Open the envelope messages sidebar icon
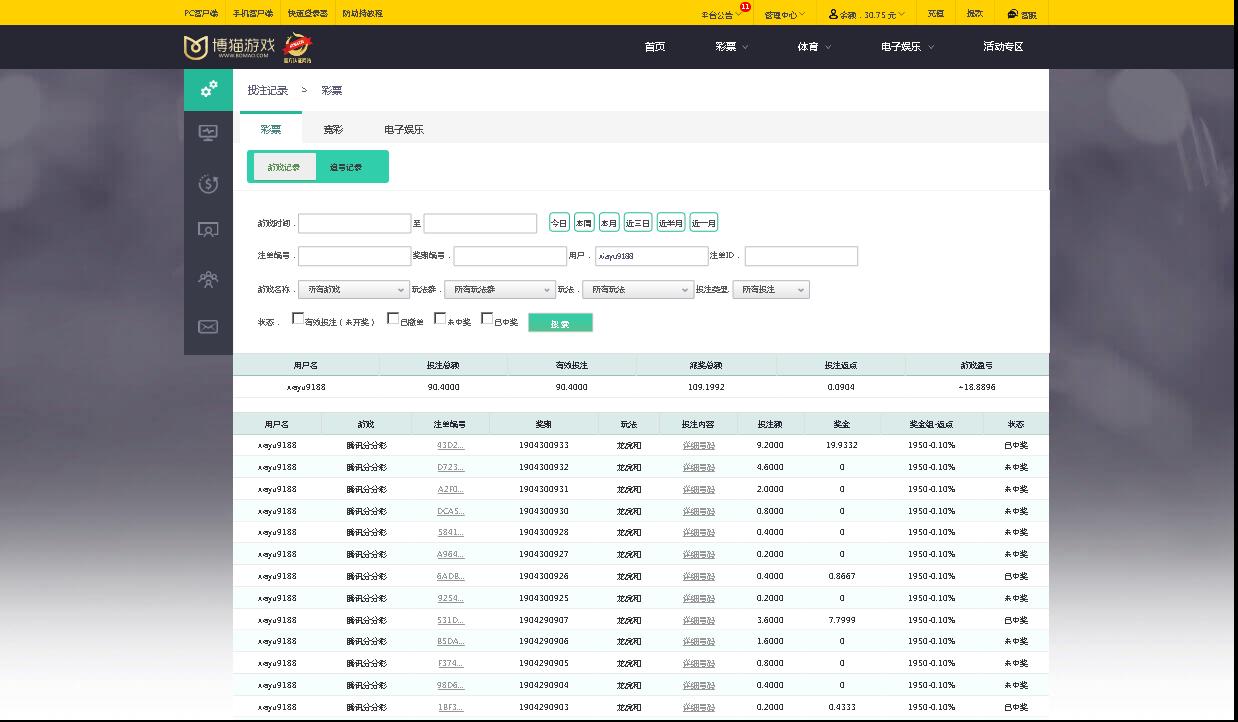This screenshot has width=1238, height=722. (208, 326)
